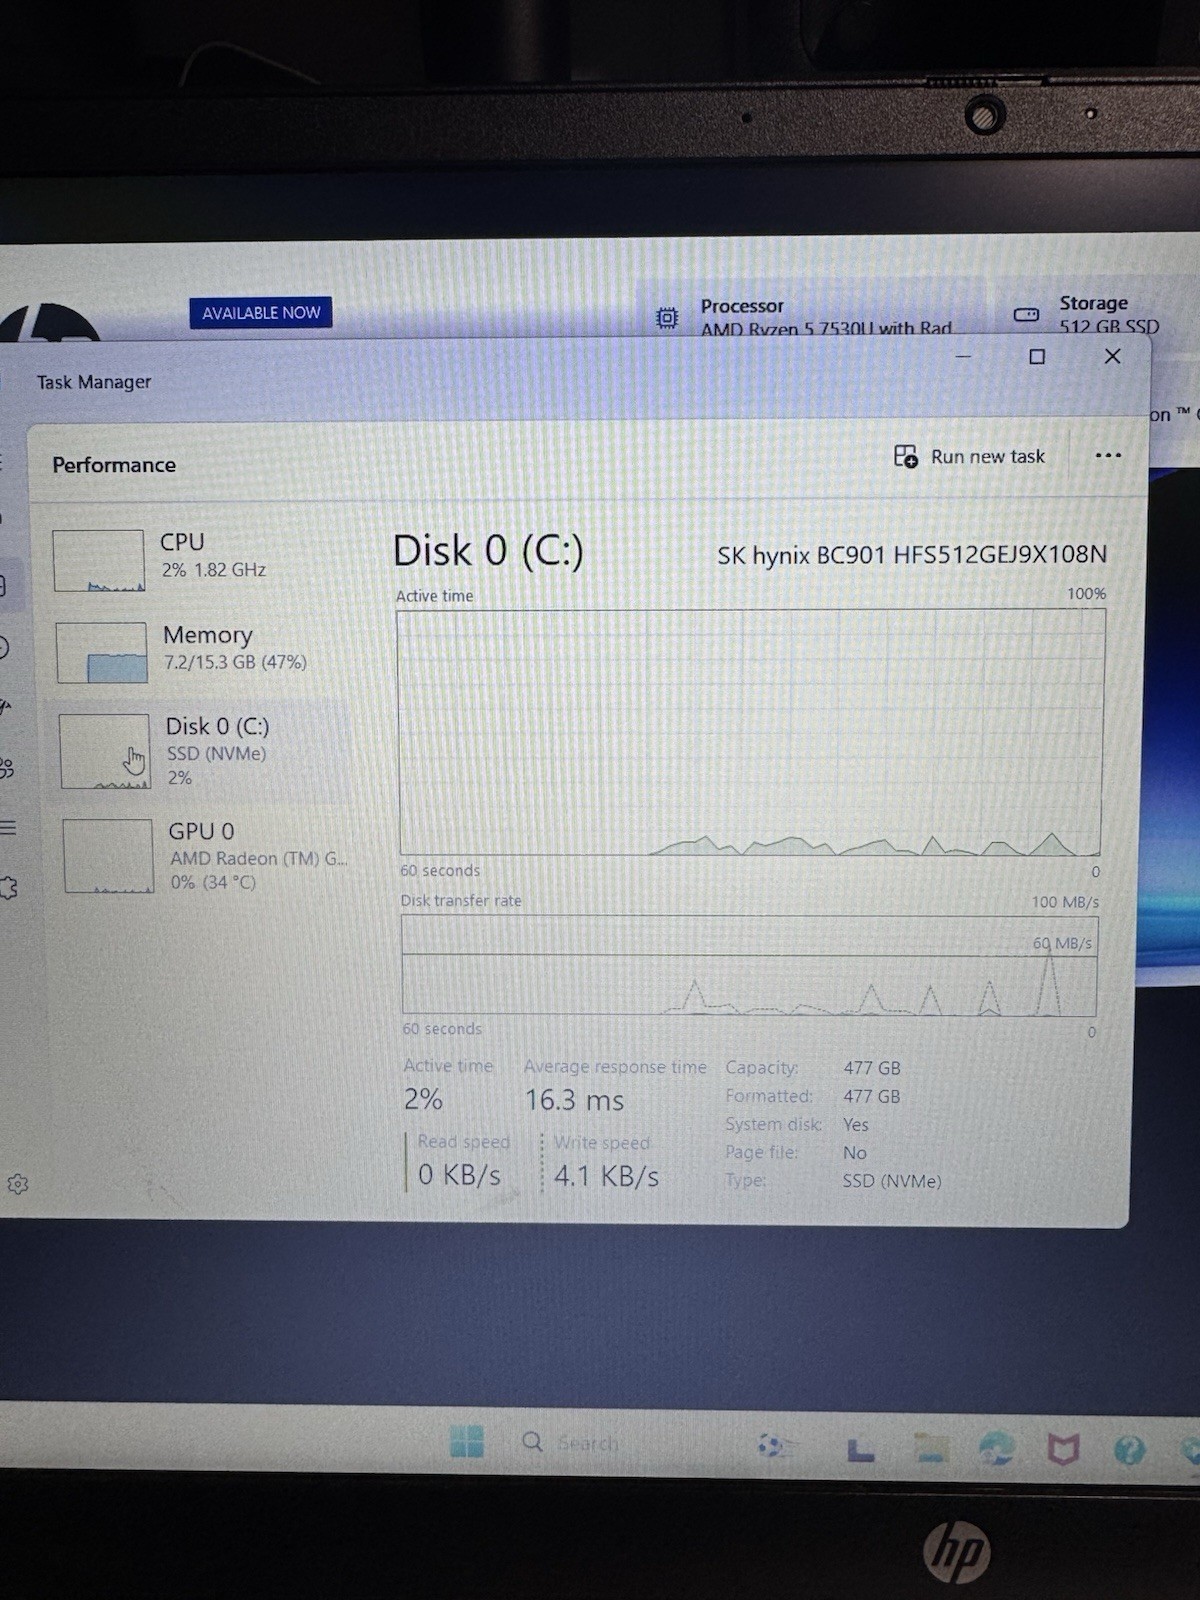This screenshot has height=1600, width=1200.
Task: Select Disk 0 (C:) in the performance list
Action: (x=200, y=750)
